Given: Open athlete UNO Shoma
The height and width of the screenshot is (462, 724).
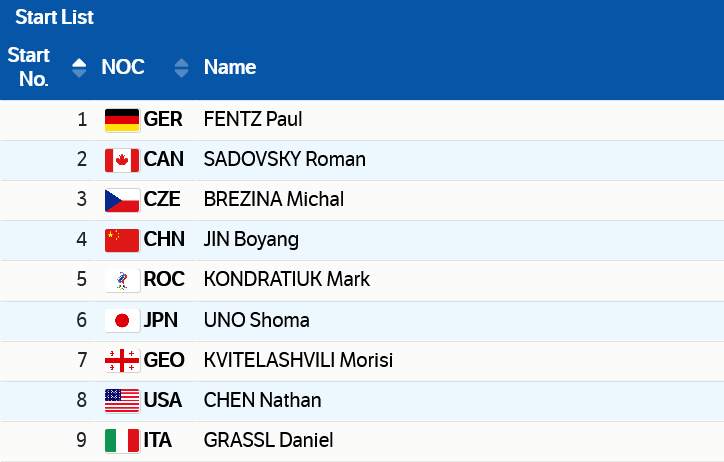Looking at the screenshot, I should 256,320.
